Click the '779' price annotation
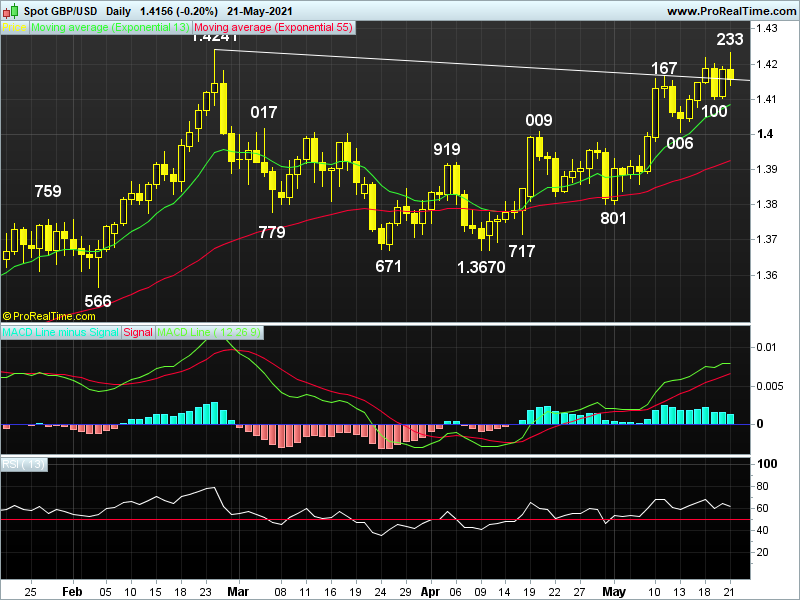Viewport: 800px width, 600px height. click(x=272, y=232)
